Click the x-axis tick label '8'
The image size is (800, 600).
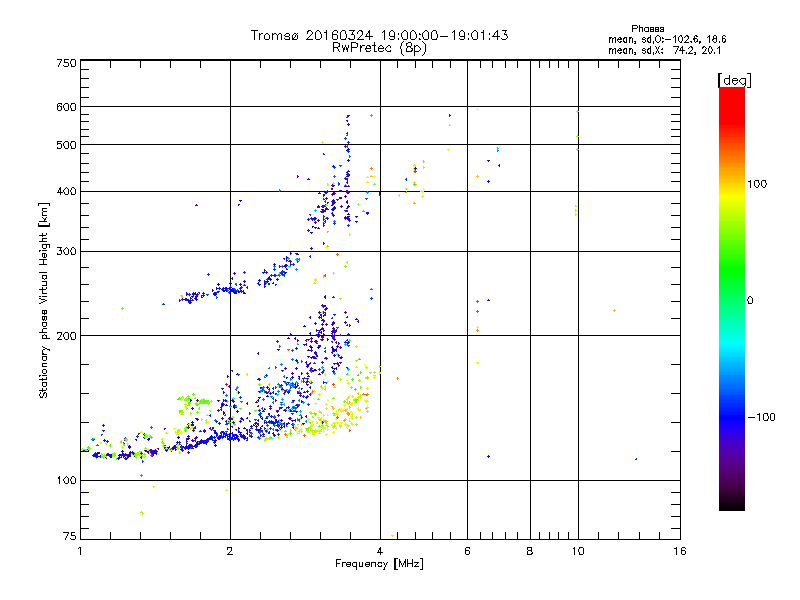(530, 551)
